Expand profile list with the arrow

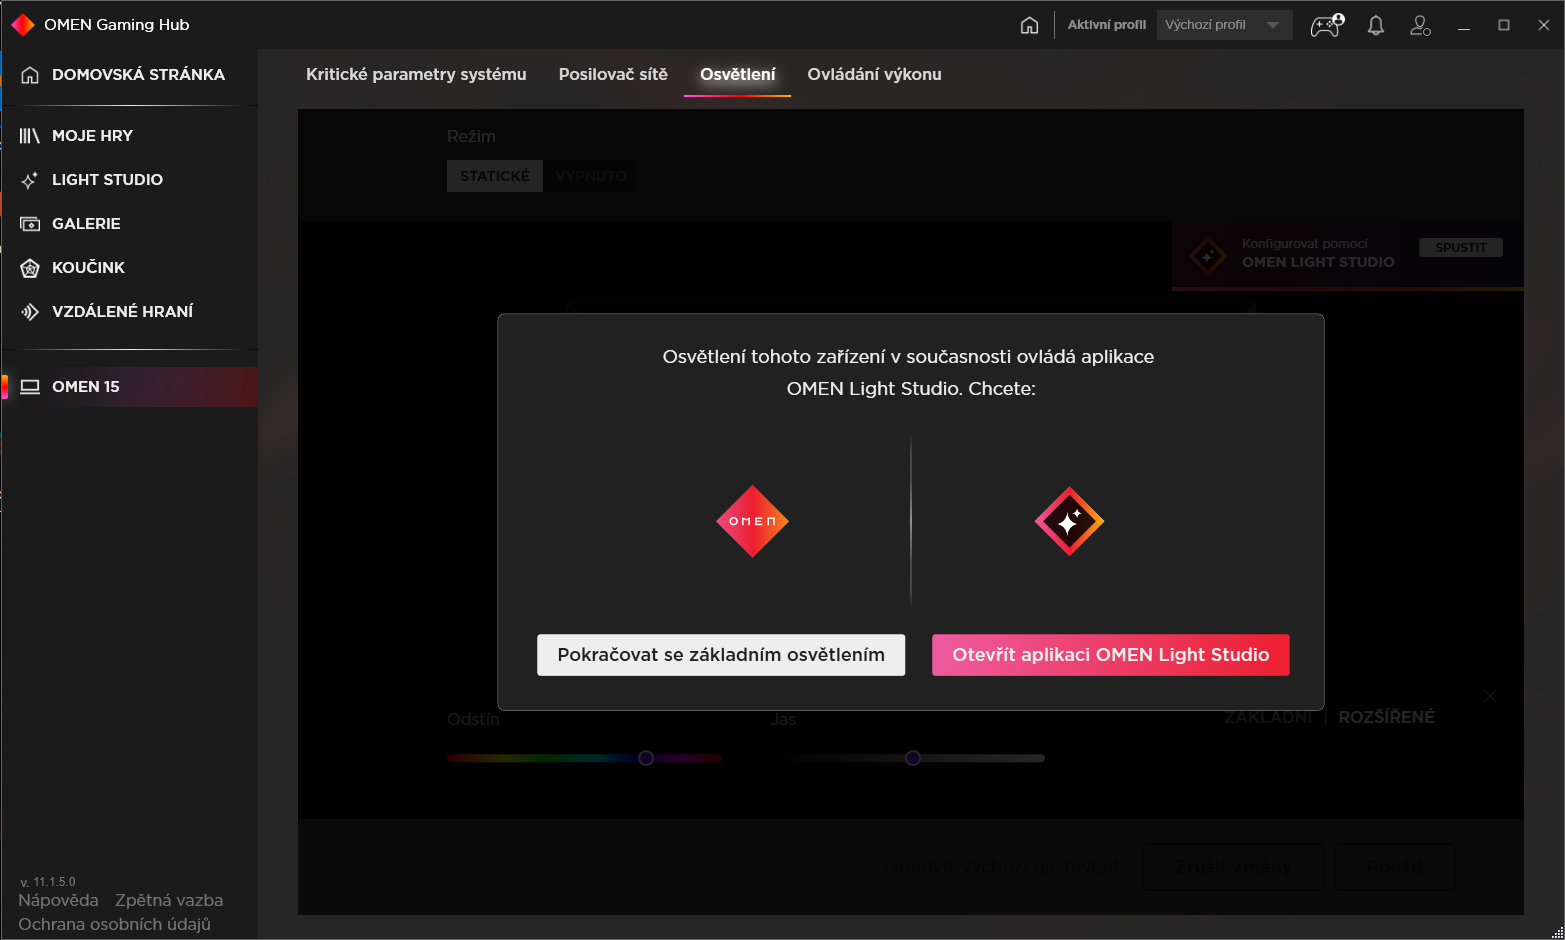[x=1273, y=25]
